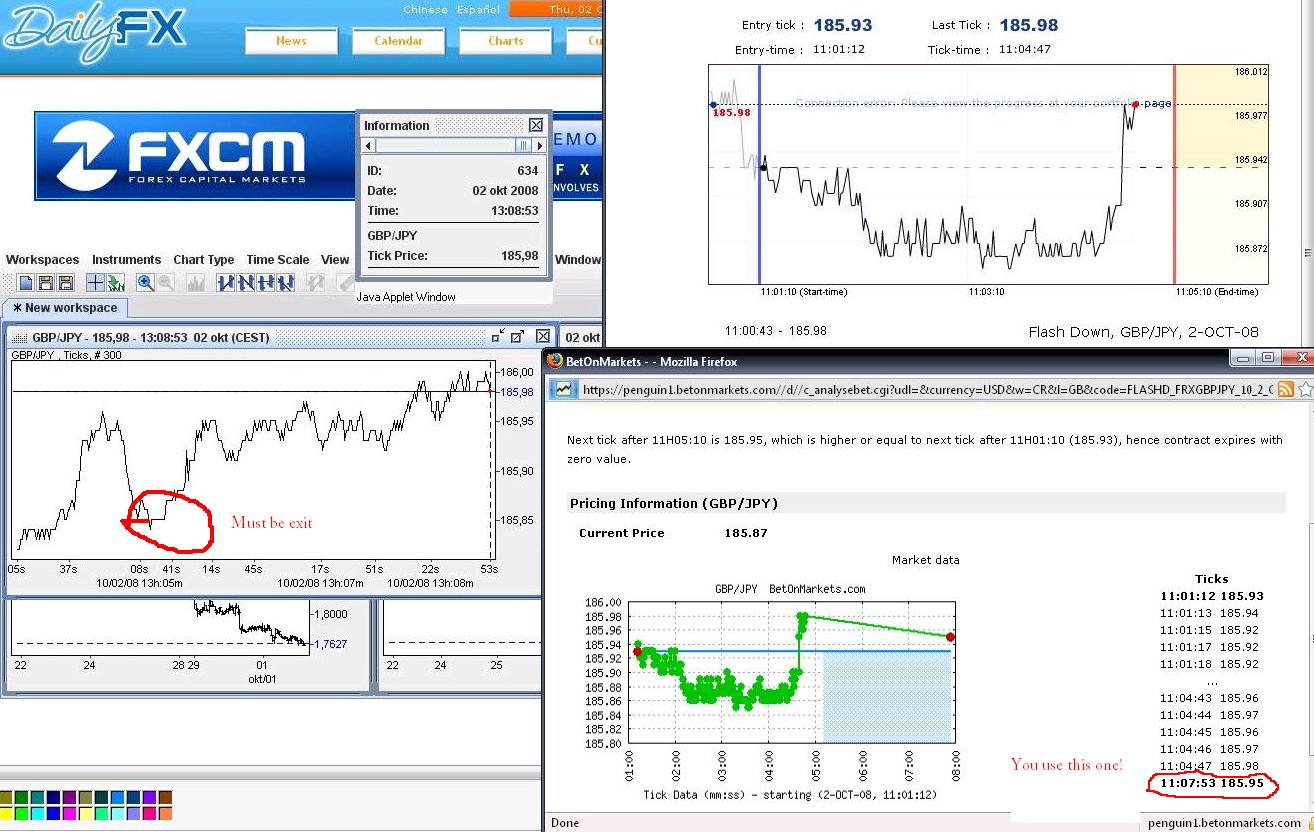Open the Time Scale menu
1314x832 pixels.
tap(278, 259)
